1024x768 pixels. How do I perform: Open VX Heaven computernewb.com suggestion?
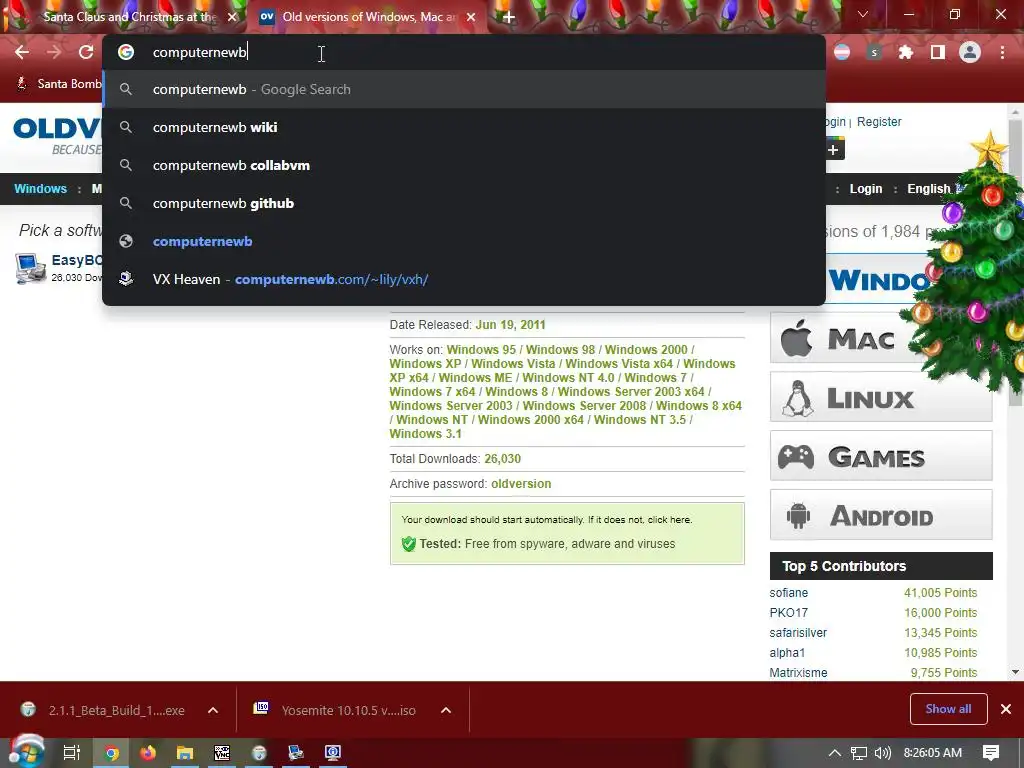point(464,279)
